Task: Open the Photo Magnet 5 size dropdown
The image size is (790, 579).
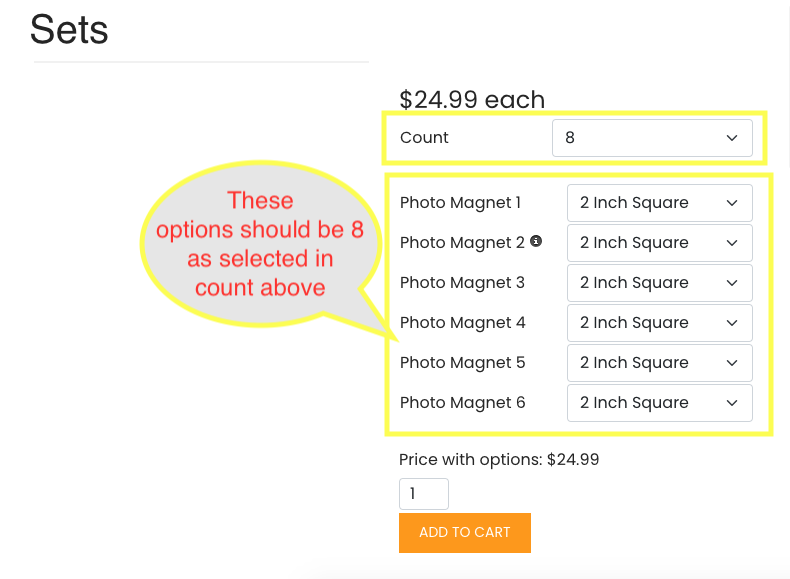Action: point(660,363)
